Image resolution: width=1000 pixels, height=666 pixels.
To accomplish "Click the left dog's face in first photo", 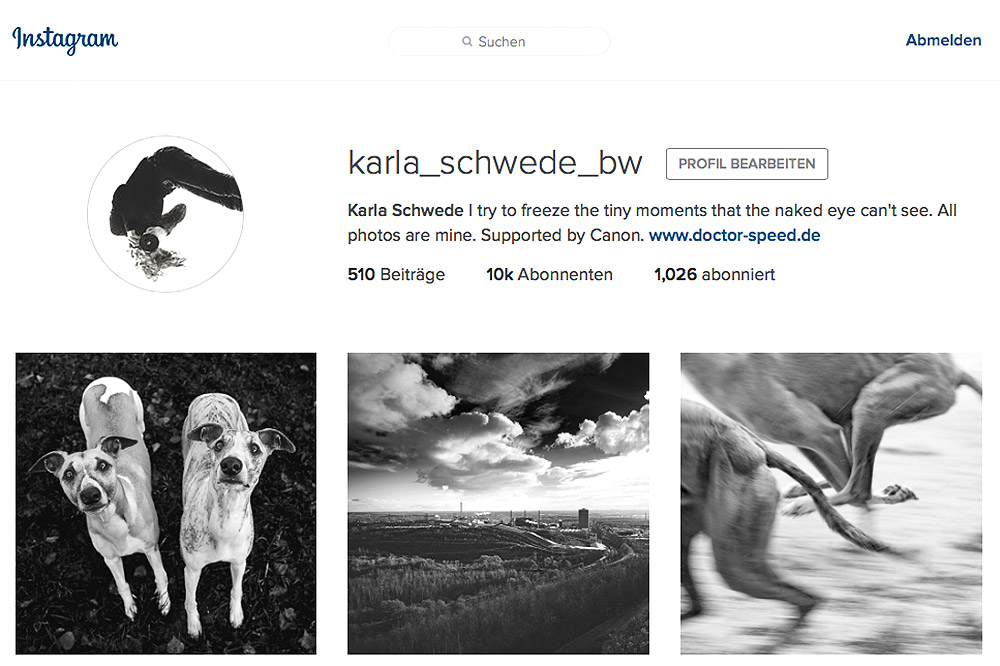I will coord(86,477).
